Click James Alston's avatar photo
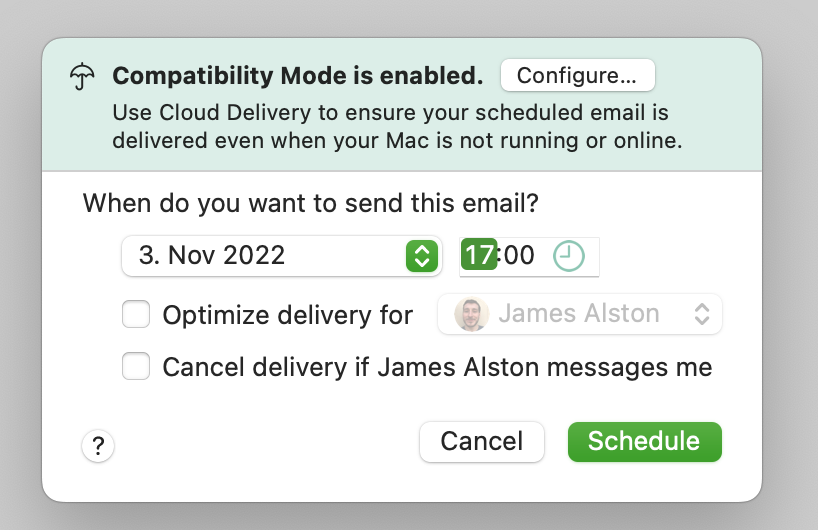 [x=472, y=314]
